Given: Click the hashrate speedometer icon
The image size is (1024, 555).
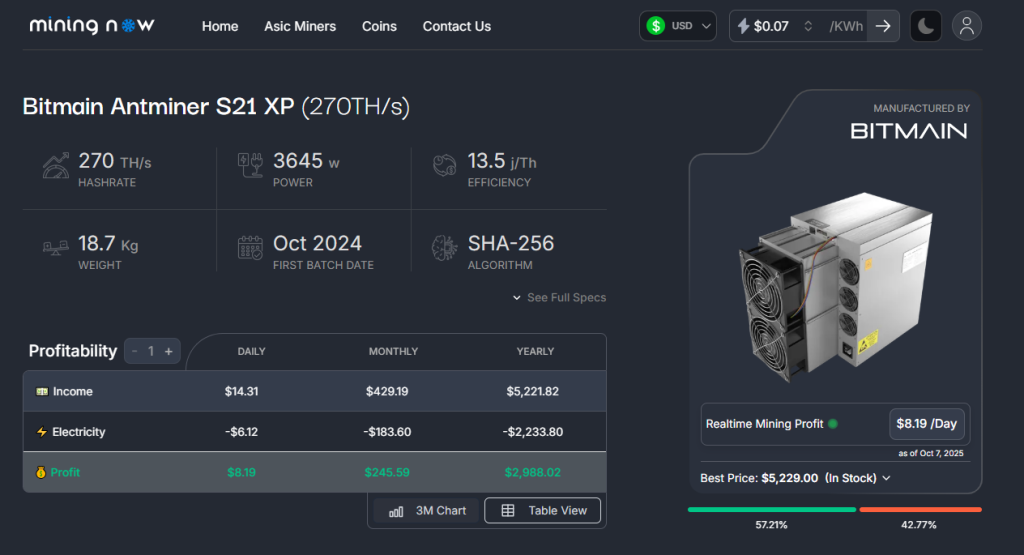Looking at the screenshot, I should 56,166.
